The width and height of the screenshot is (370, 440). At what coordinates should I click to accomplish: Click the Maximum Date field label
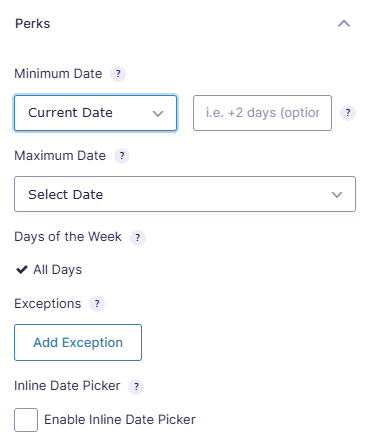[60, 156]
